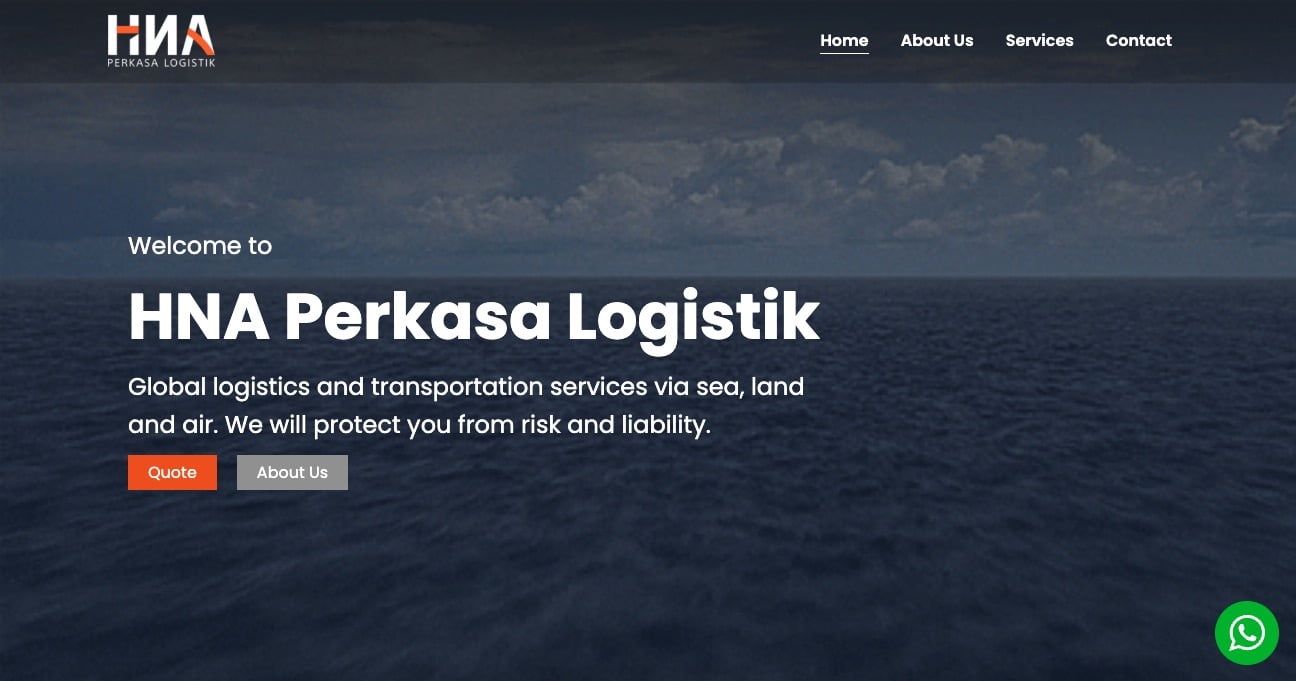Click the PERKASA LOGISTIK tagline under the logo
This screenshot has height=681, width=1296.
coord(161,62)
